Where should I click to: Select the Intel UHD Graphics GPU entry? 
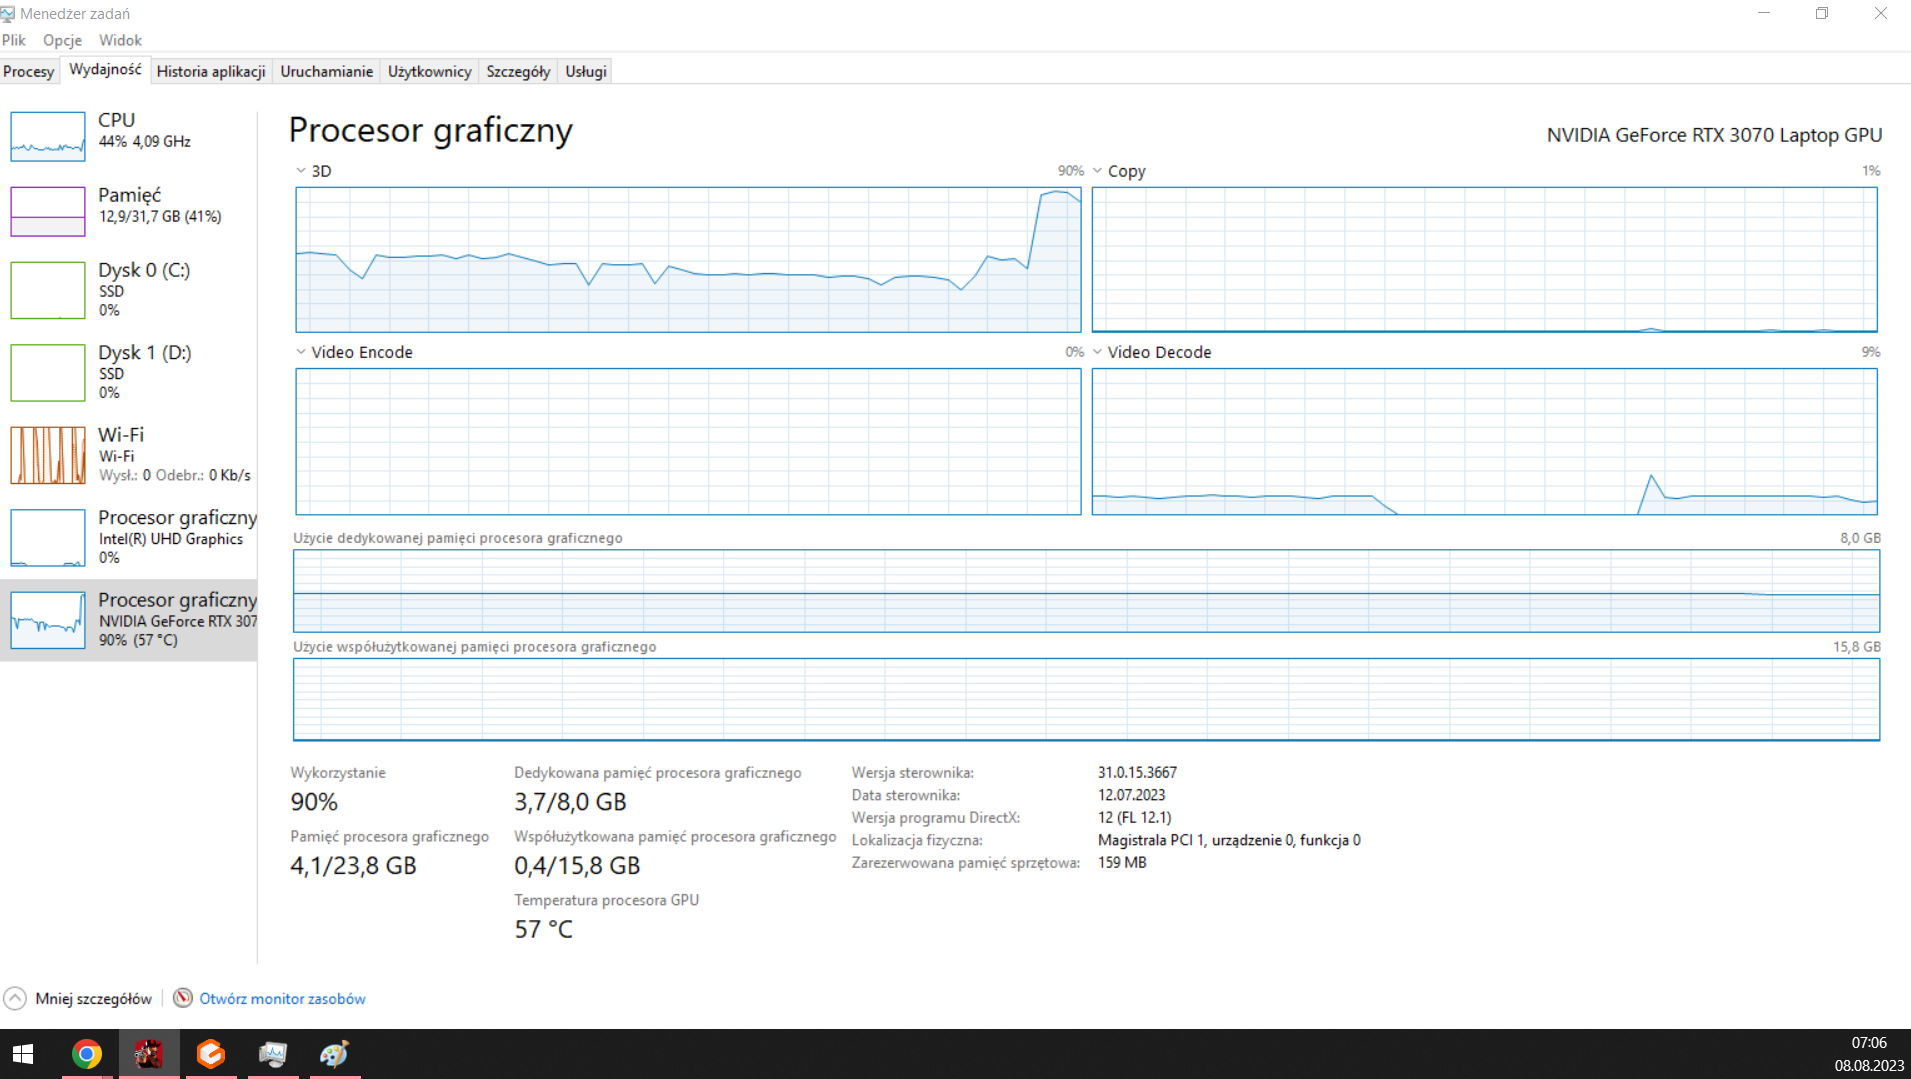click(130, 538)
